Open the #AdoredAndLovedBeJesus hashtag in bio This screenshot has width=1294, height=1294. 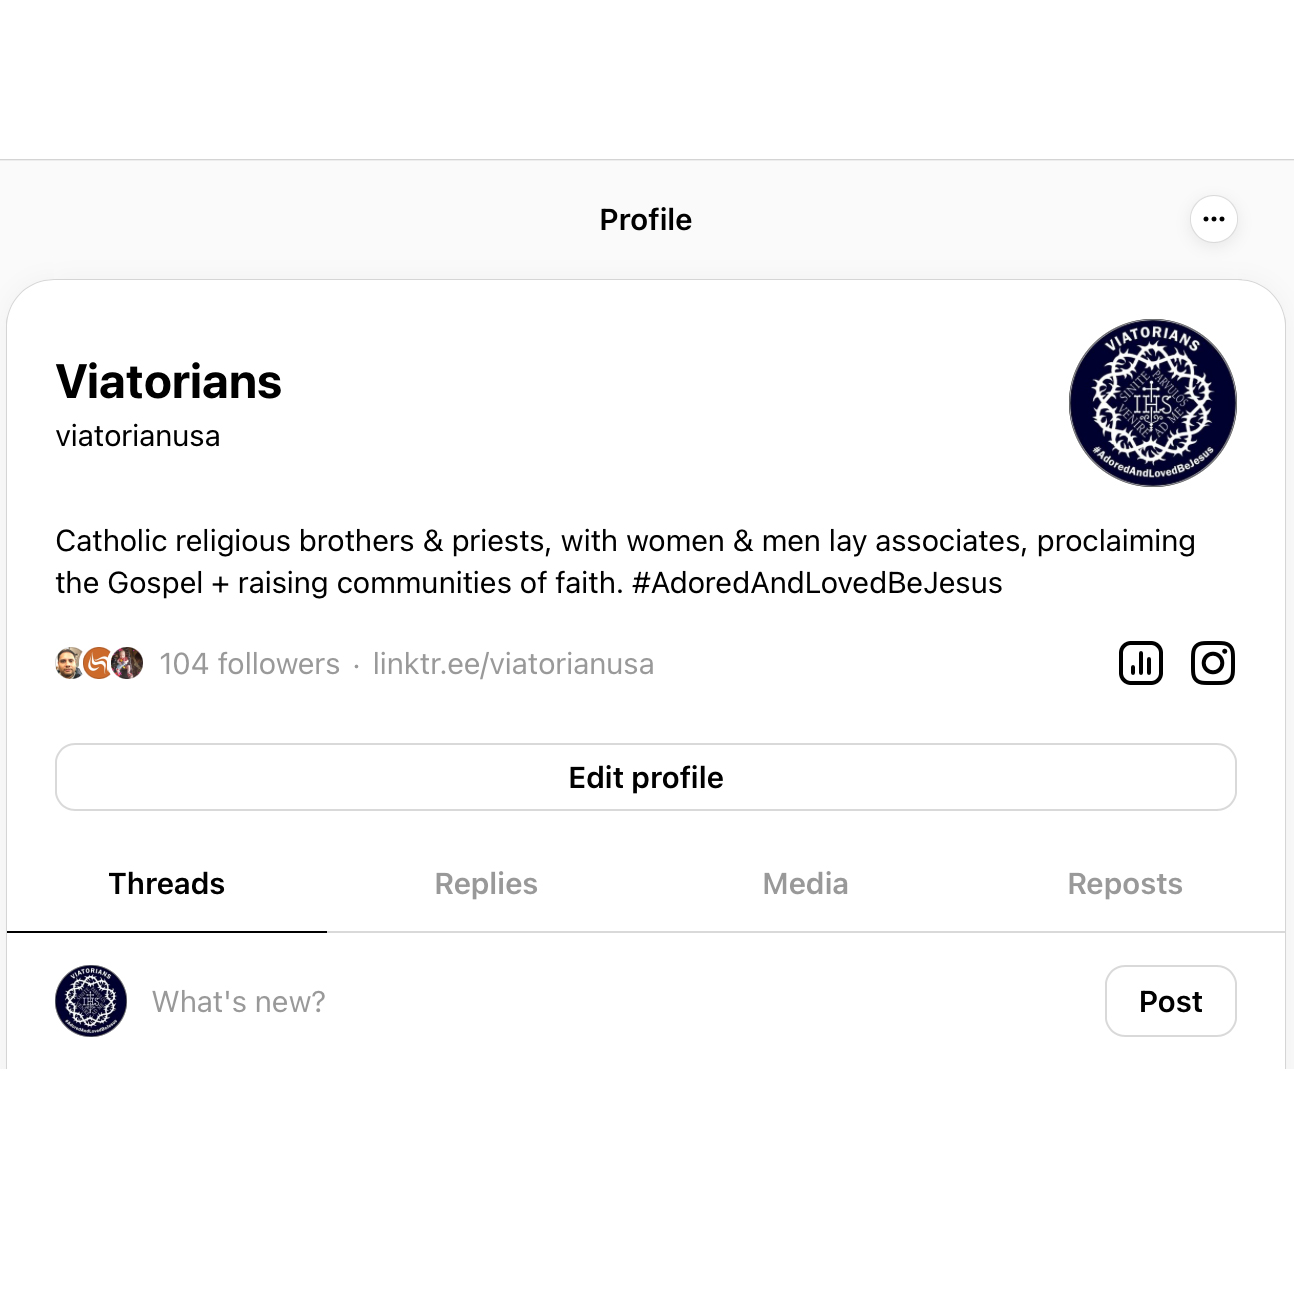pos(817,583)
